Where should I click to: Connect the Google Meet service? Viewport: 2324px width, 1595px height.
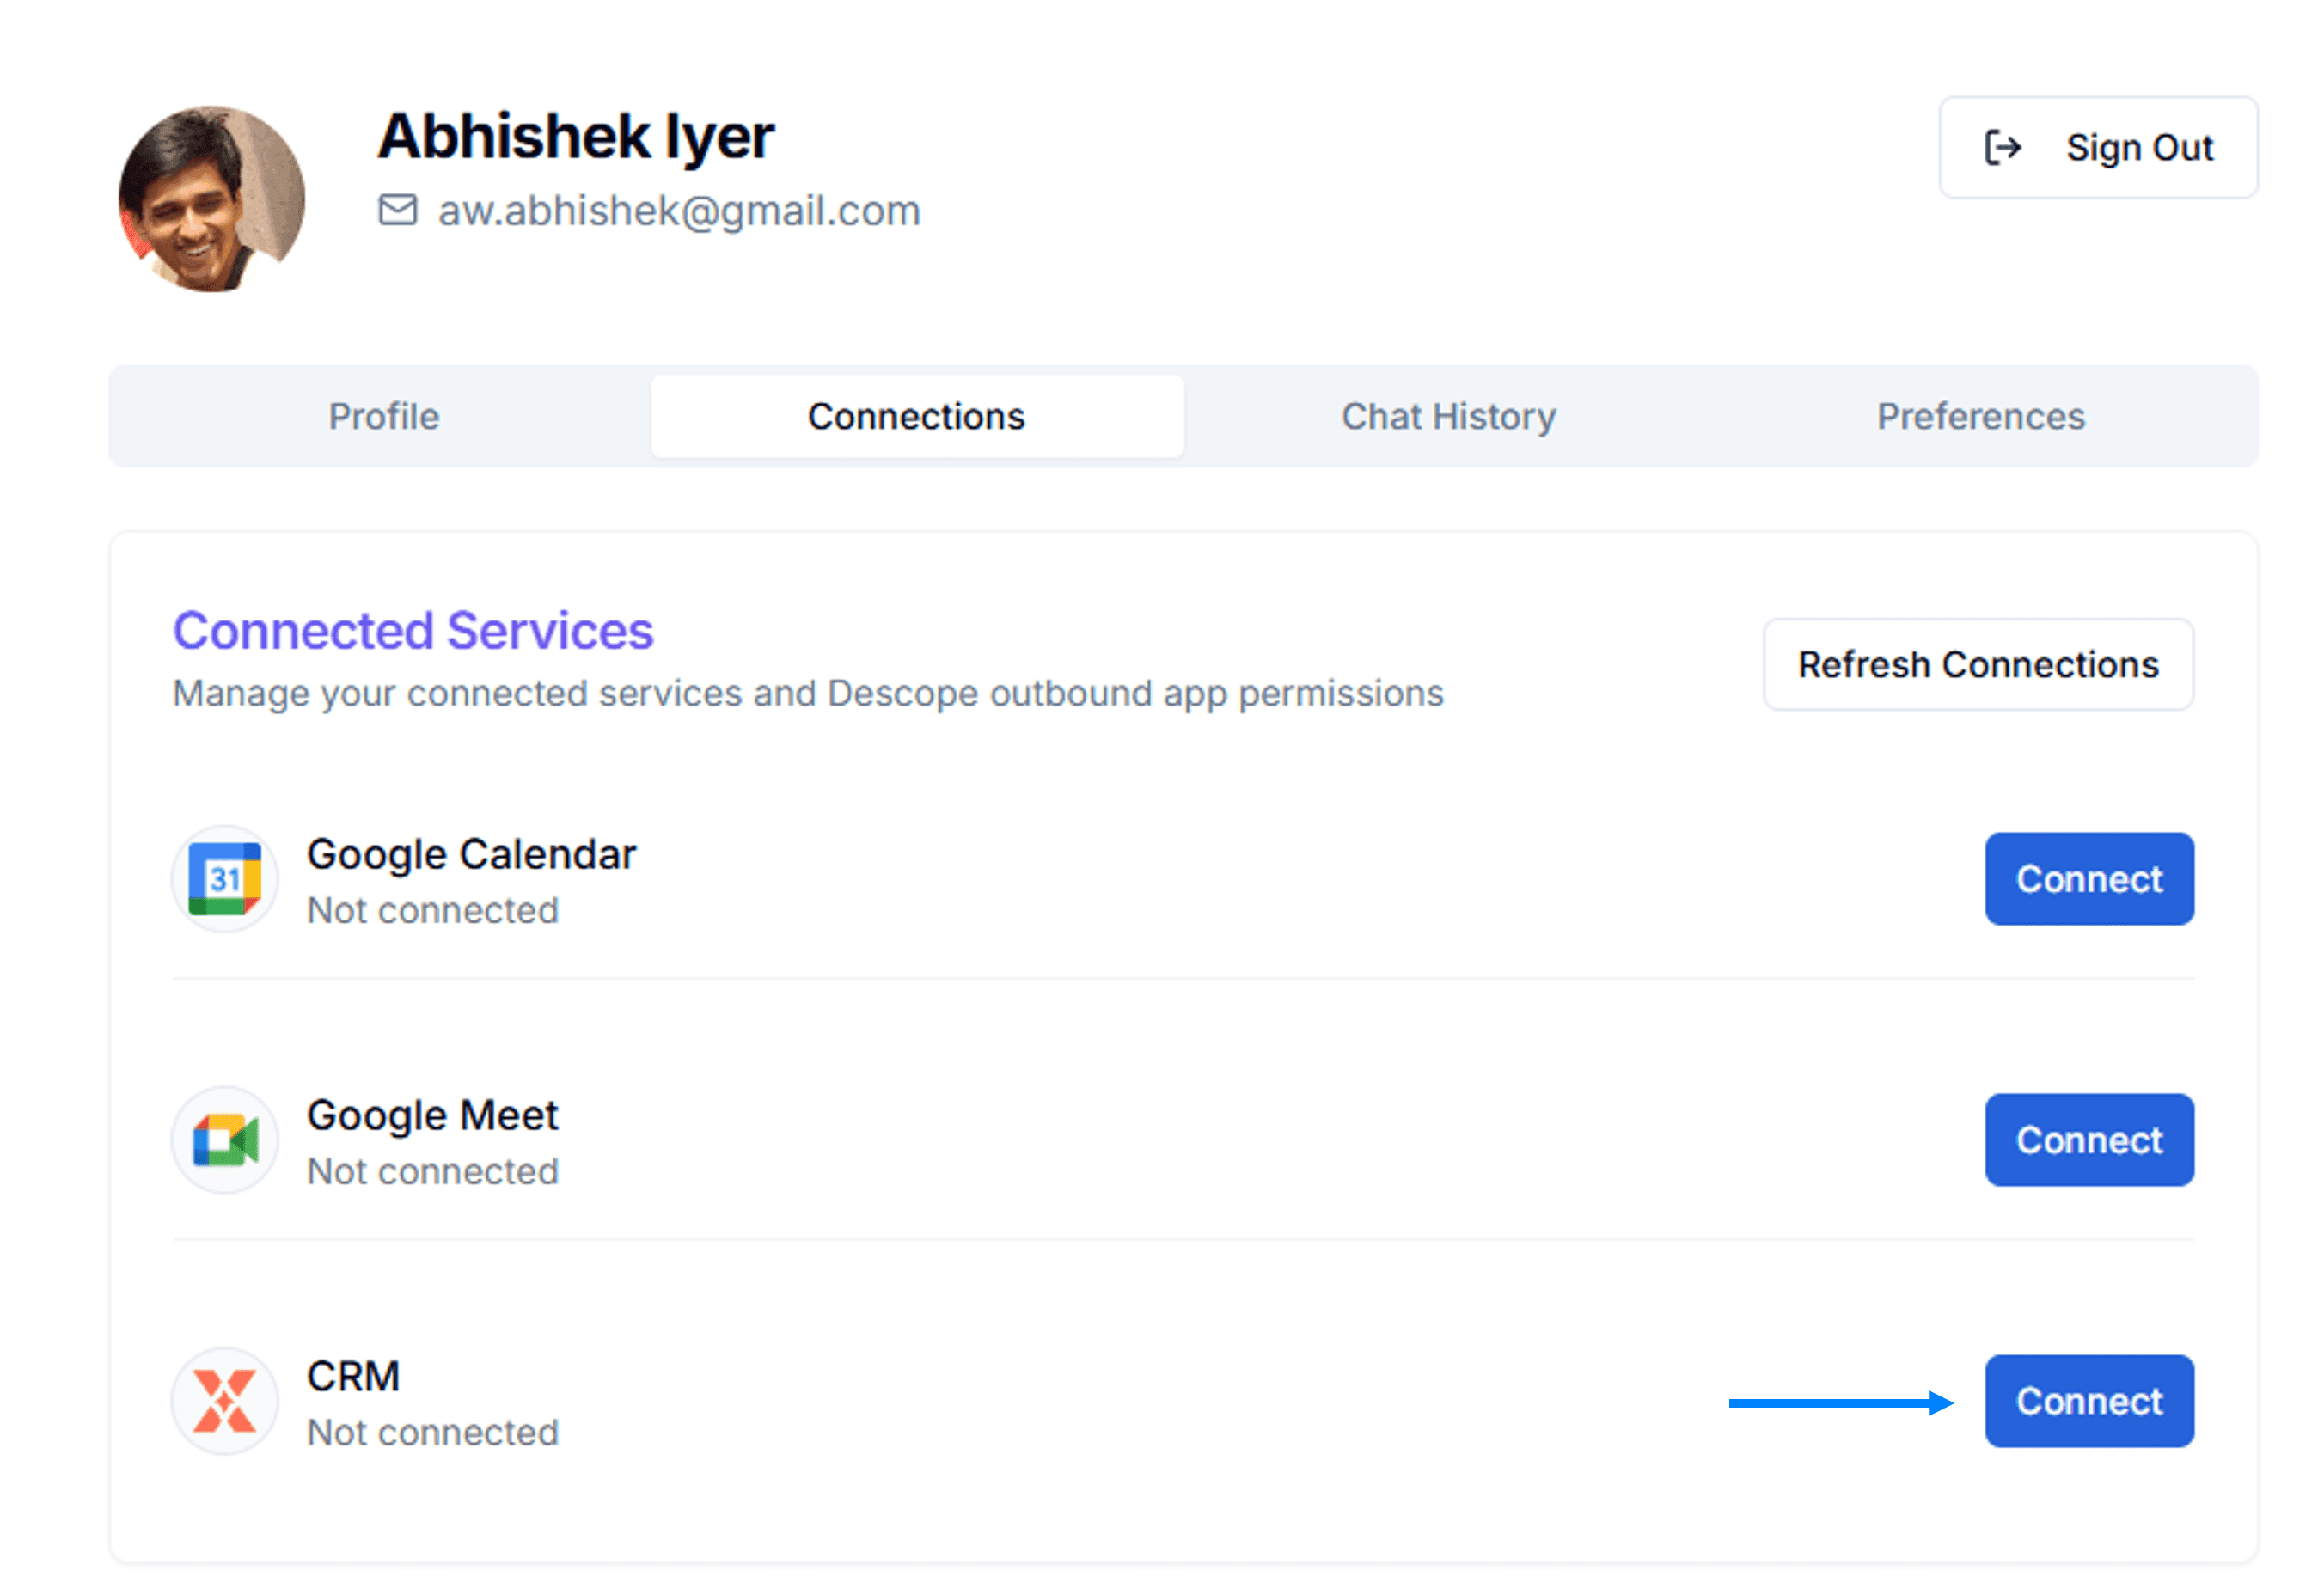(2088, 1140)
